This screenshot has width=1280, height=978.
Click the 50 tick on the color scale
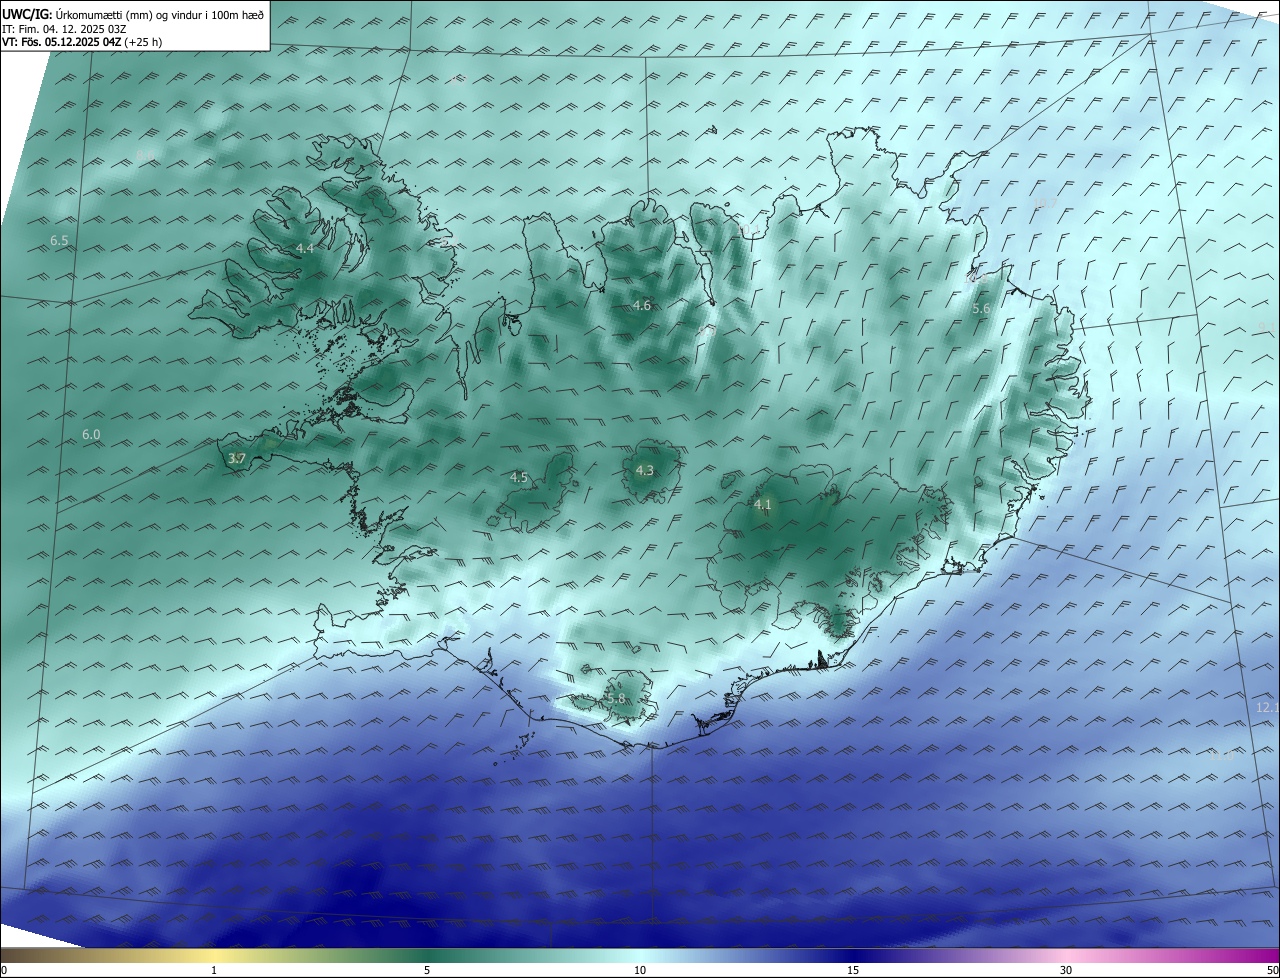click(x=1272, y=970)
